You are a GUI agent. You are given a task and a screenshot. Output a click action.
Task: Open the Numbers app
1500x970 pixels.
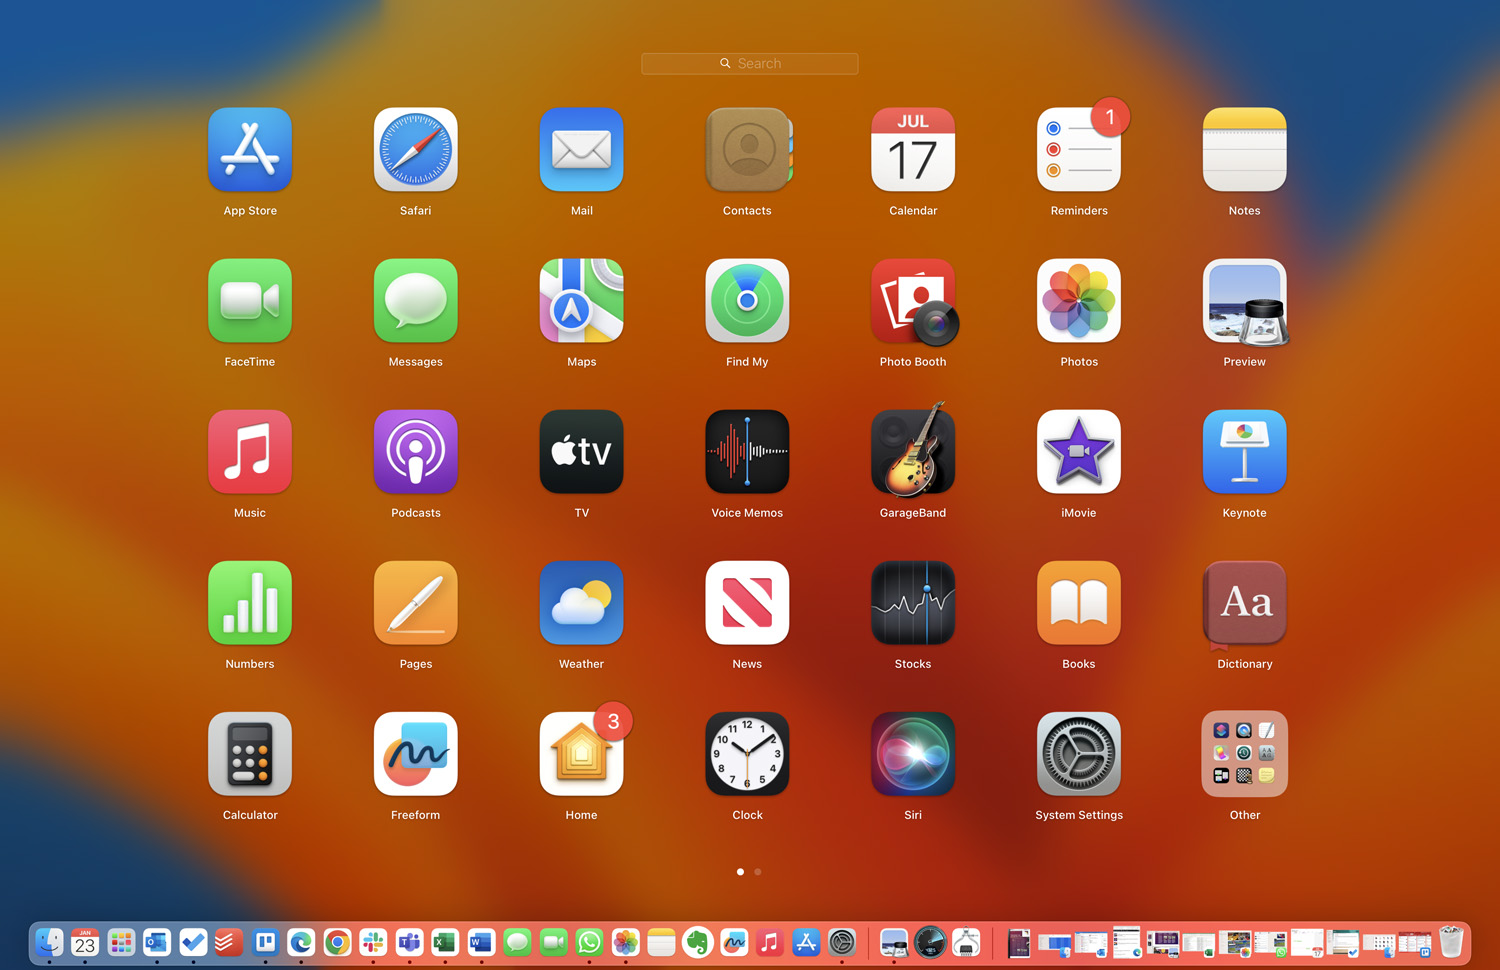coord(250,603)
